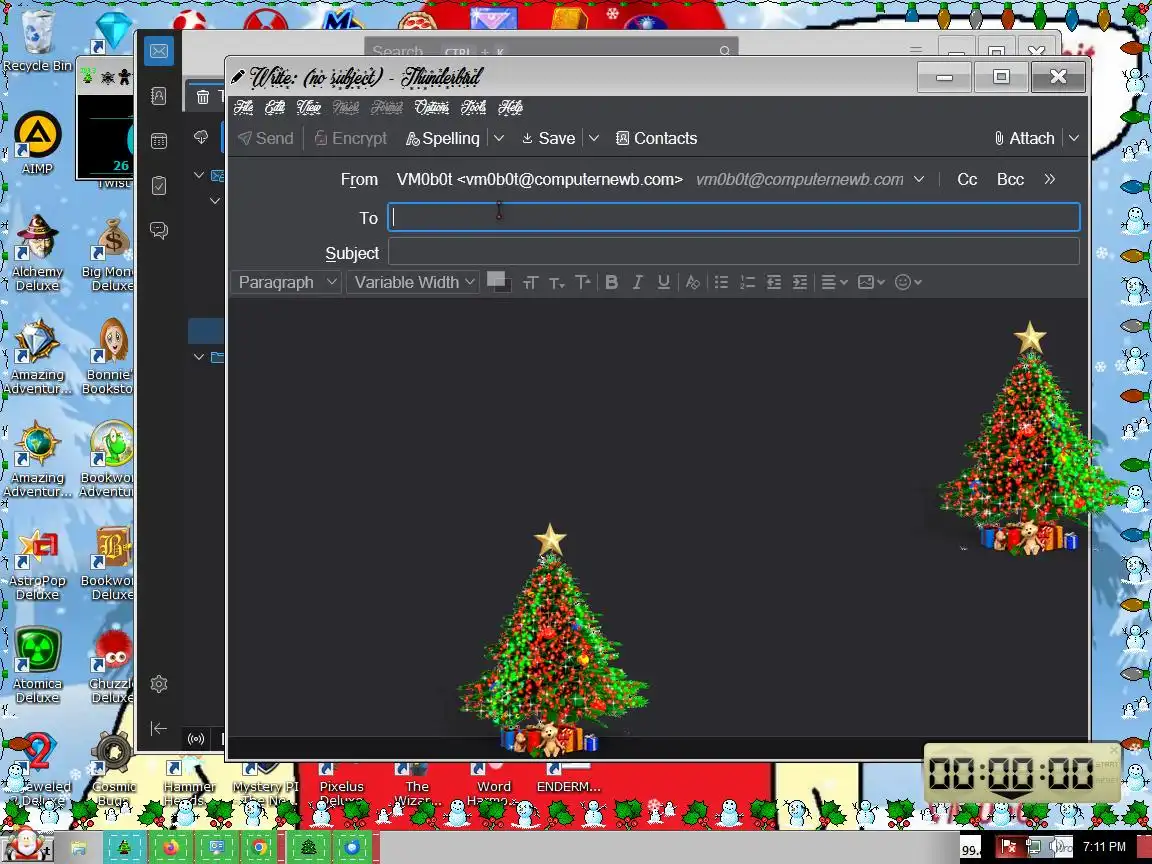Outdent text with the decrease indent icon
This screenshot has height=864, width=1152.
pos(774,282)
